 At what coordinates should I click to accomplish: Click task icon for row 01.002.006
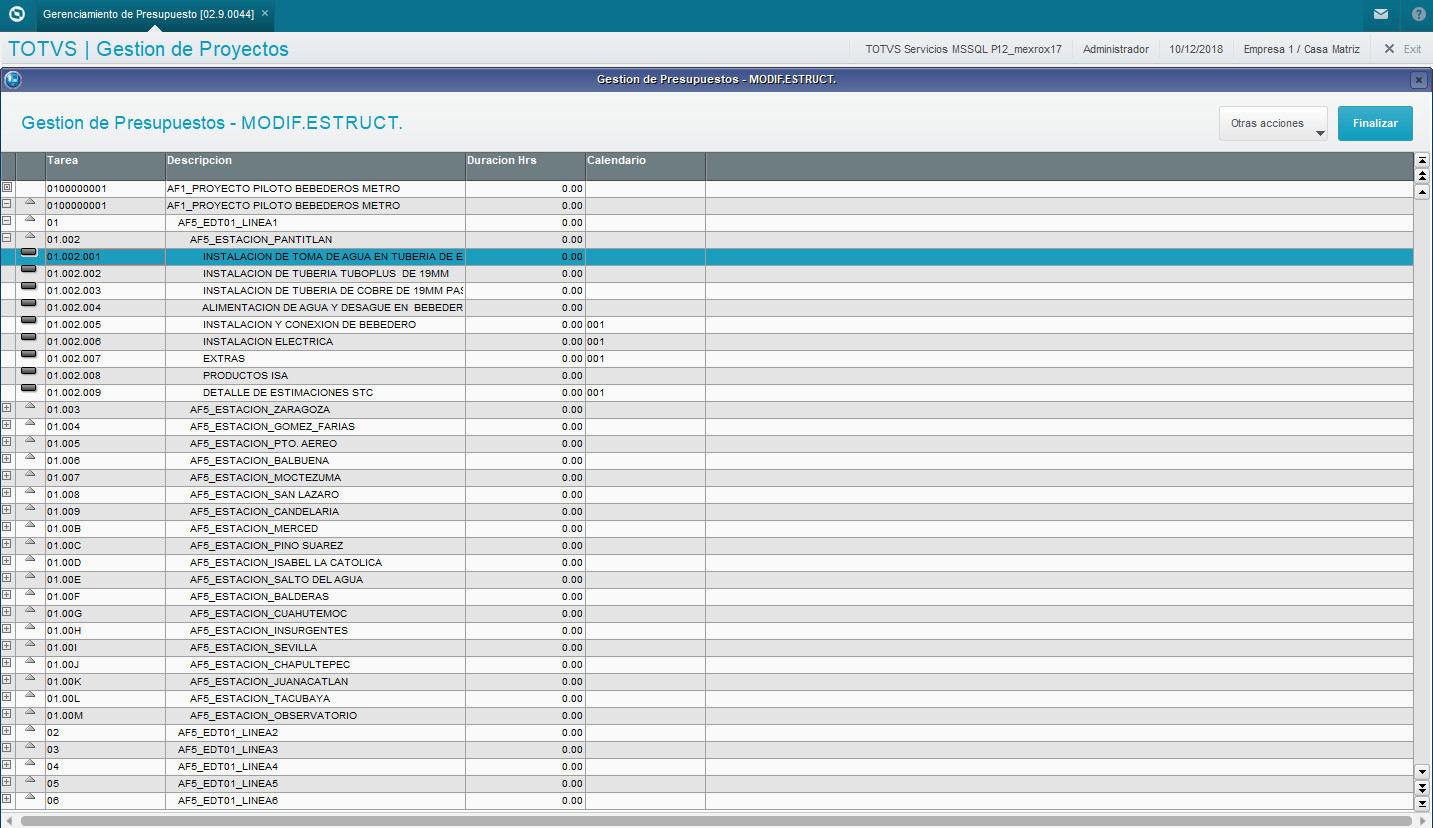point(29,336)
